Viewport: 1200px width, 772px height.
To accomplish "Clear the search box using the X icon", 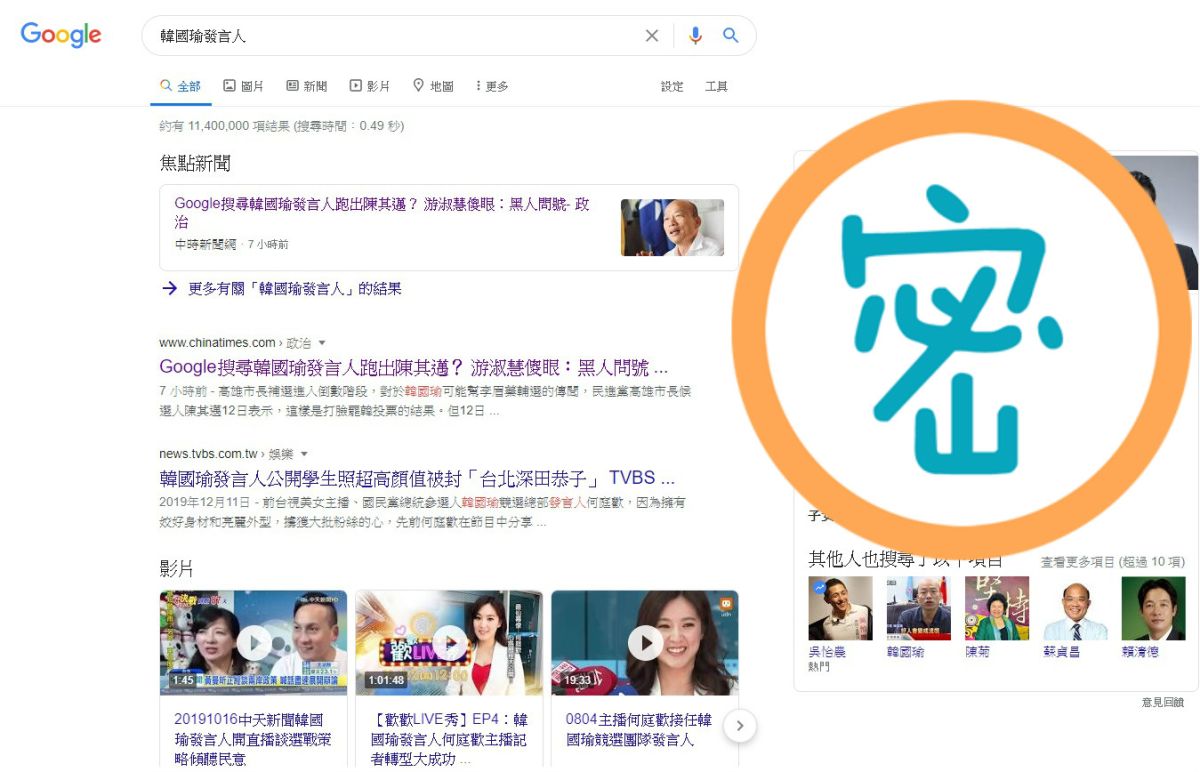I will point(651,35).
